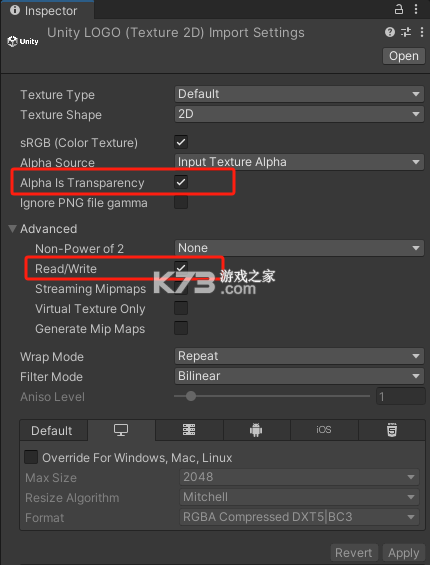Open the Resize Algorithm dropdown
This screenshot has width=430, height=565.
point(299,497)
